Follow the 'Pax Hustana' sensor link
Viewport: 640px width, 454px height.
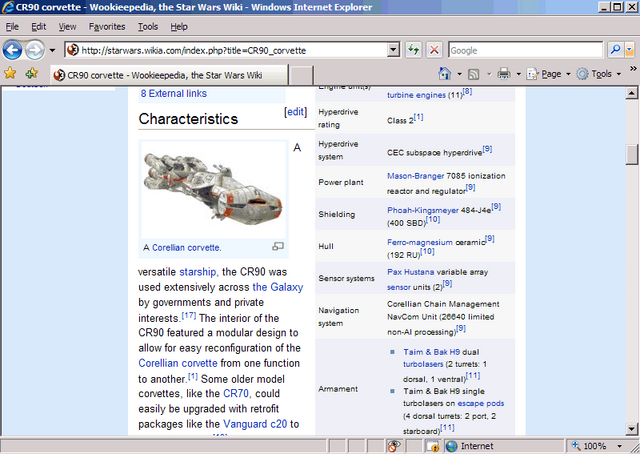pyautogui.click(x=411, y=272)
